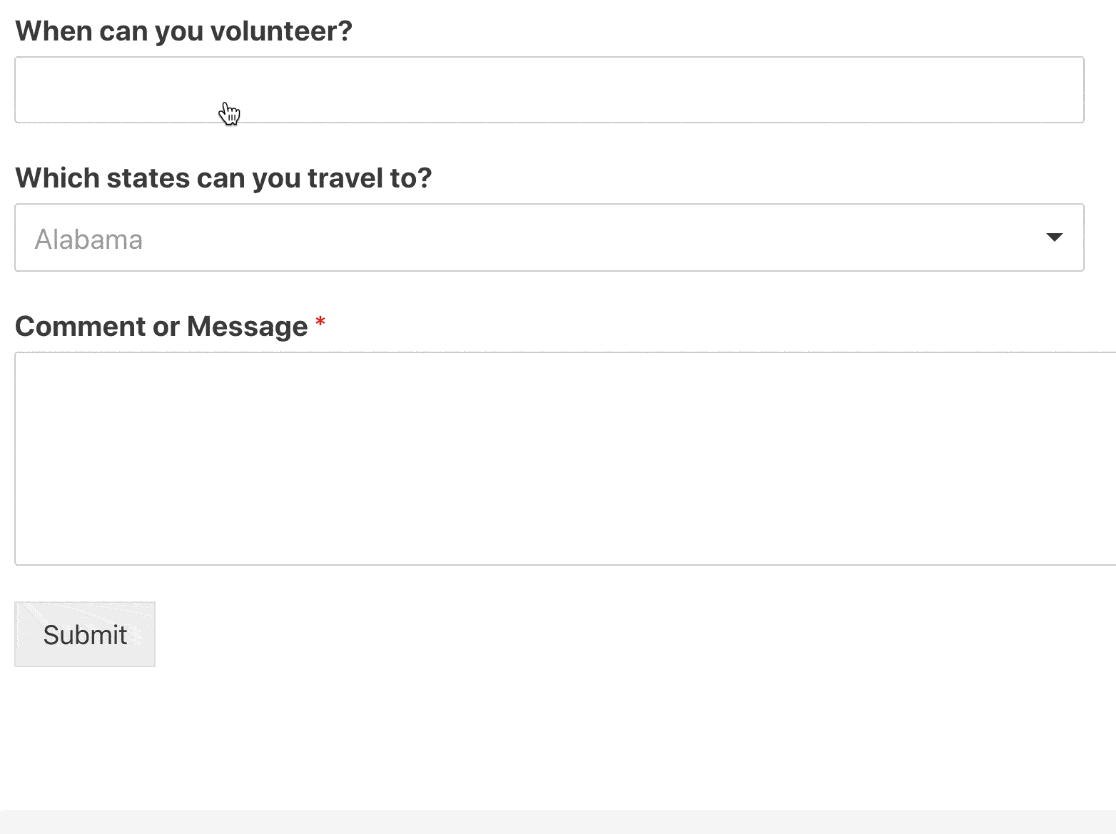Click the 'When can you volunteer?' input field
Viewport: 1116px width, 834px height.
tap(549, 90)
